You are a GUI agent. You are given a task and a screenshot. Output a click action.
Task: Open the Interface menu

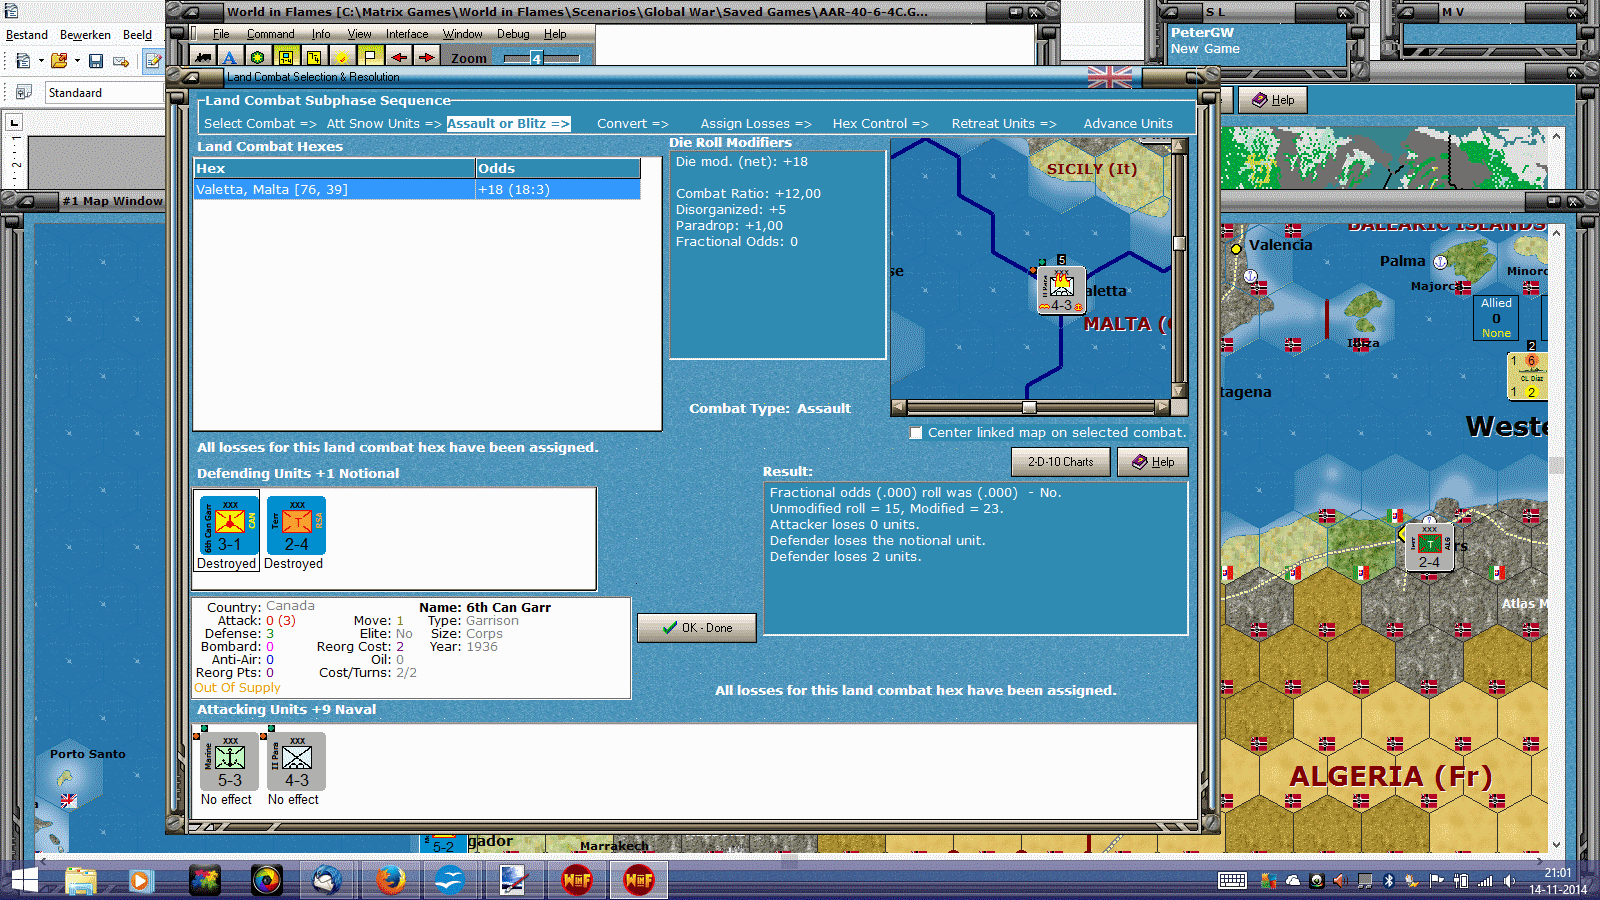(407, 34)
